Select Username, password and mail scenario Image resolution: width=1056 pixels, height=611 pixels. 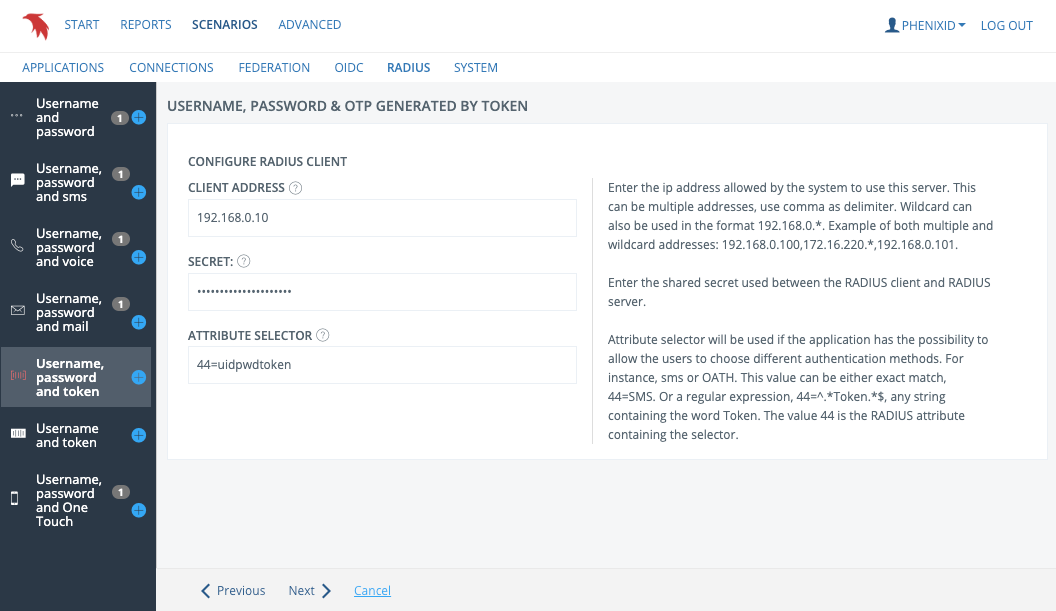click(69, 312)
